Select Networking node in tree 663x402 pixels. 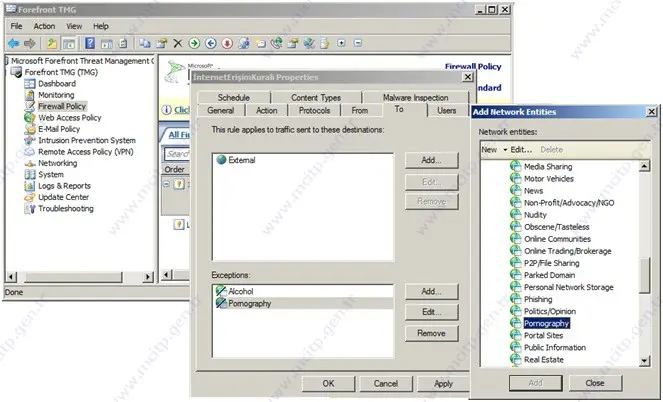(58, 163)
